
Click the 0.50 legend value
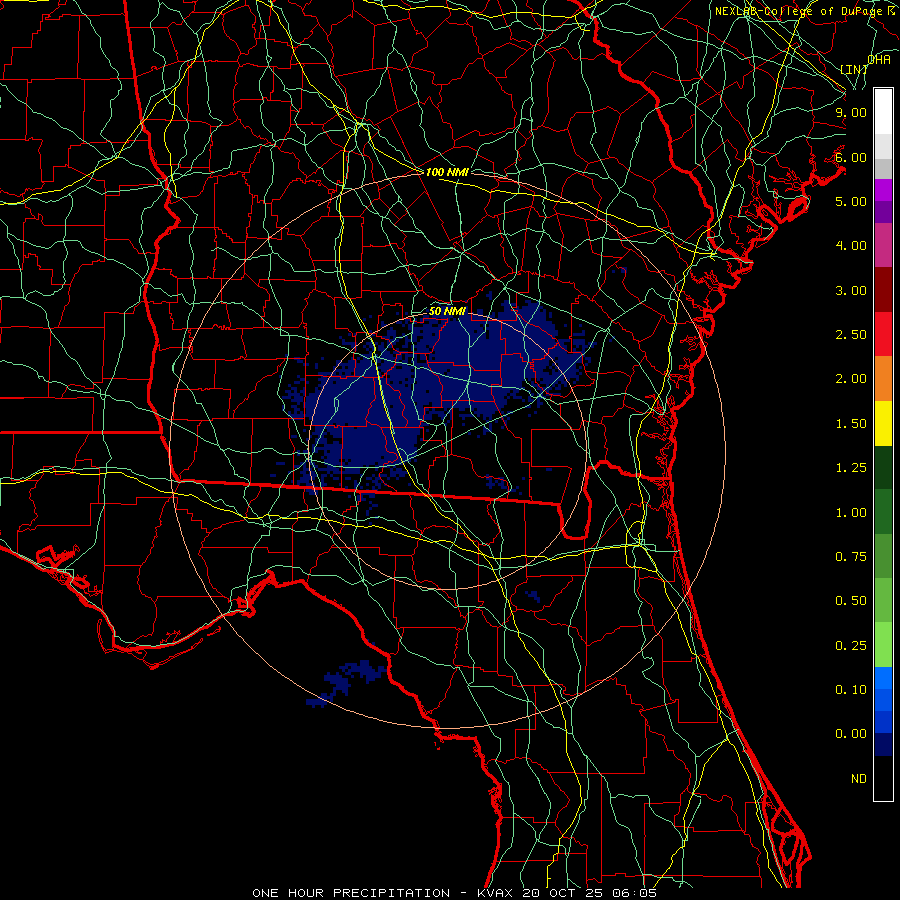click(x=851, y=601)
